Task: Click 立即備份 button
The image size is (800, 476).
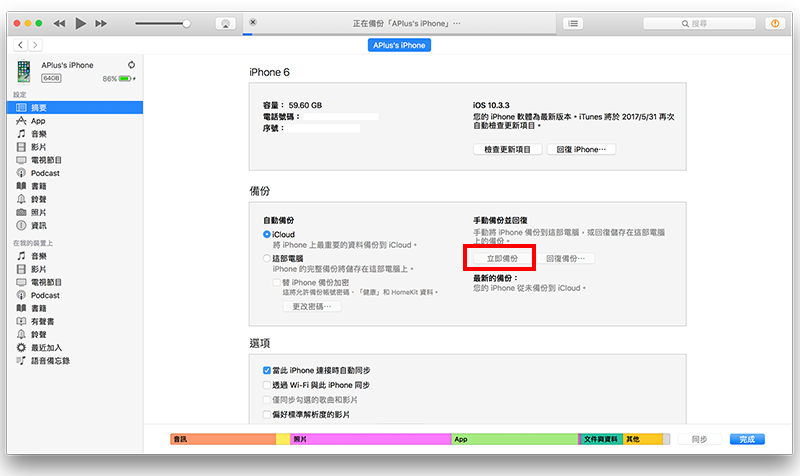Action: [502, 259]
